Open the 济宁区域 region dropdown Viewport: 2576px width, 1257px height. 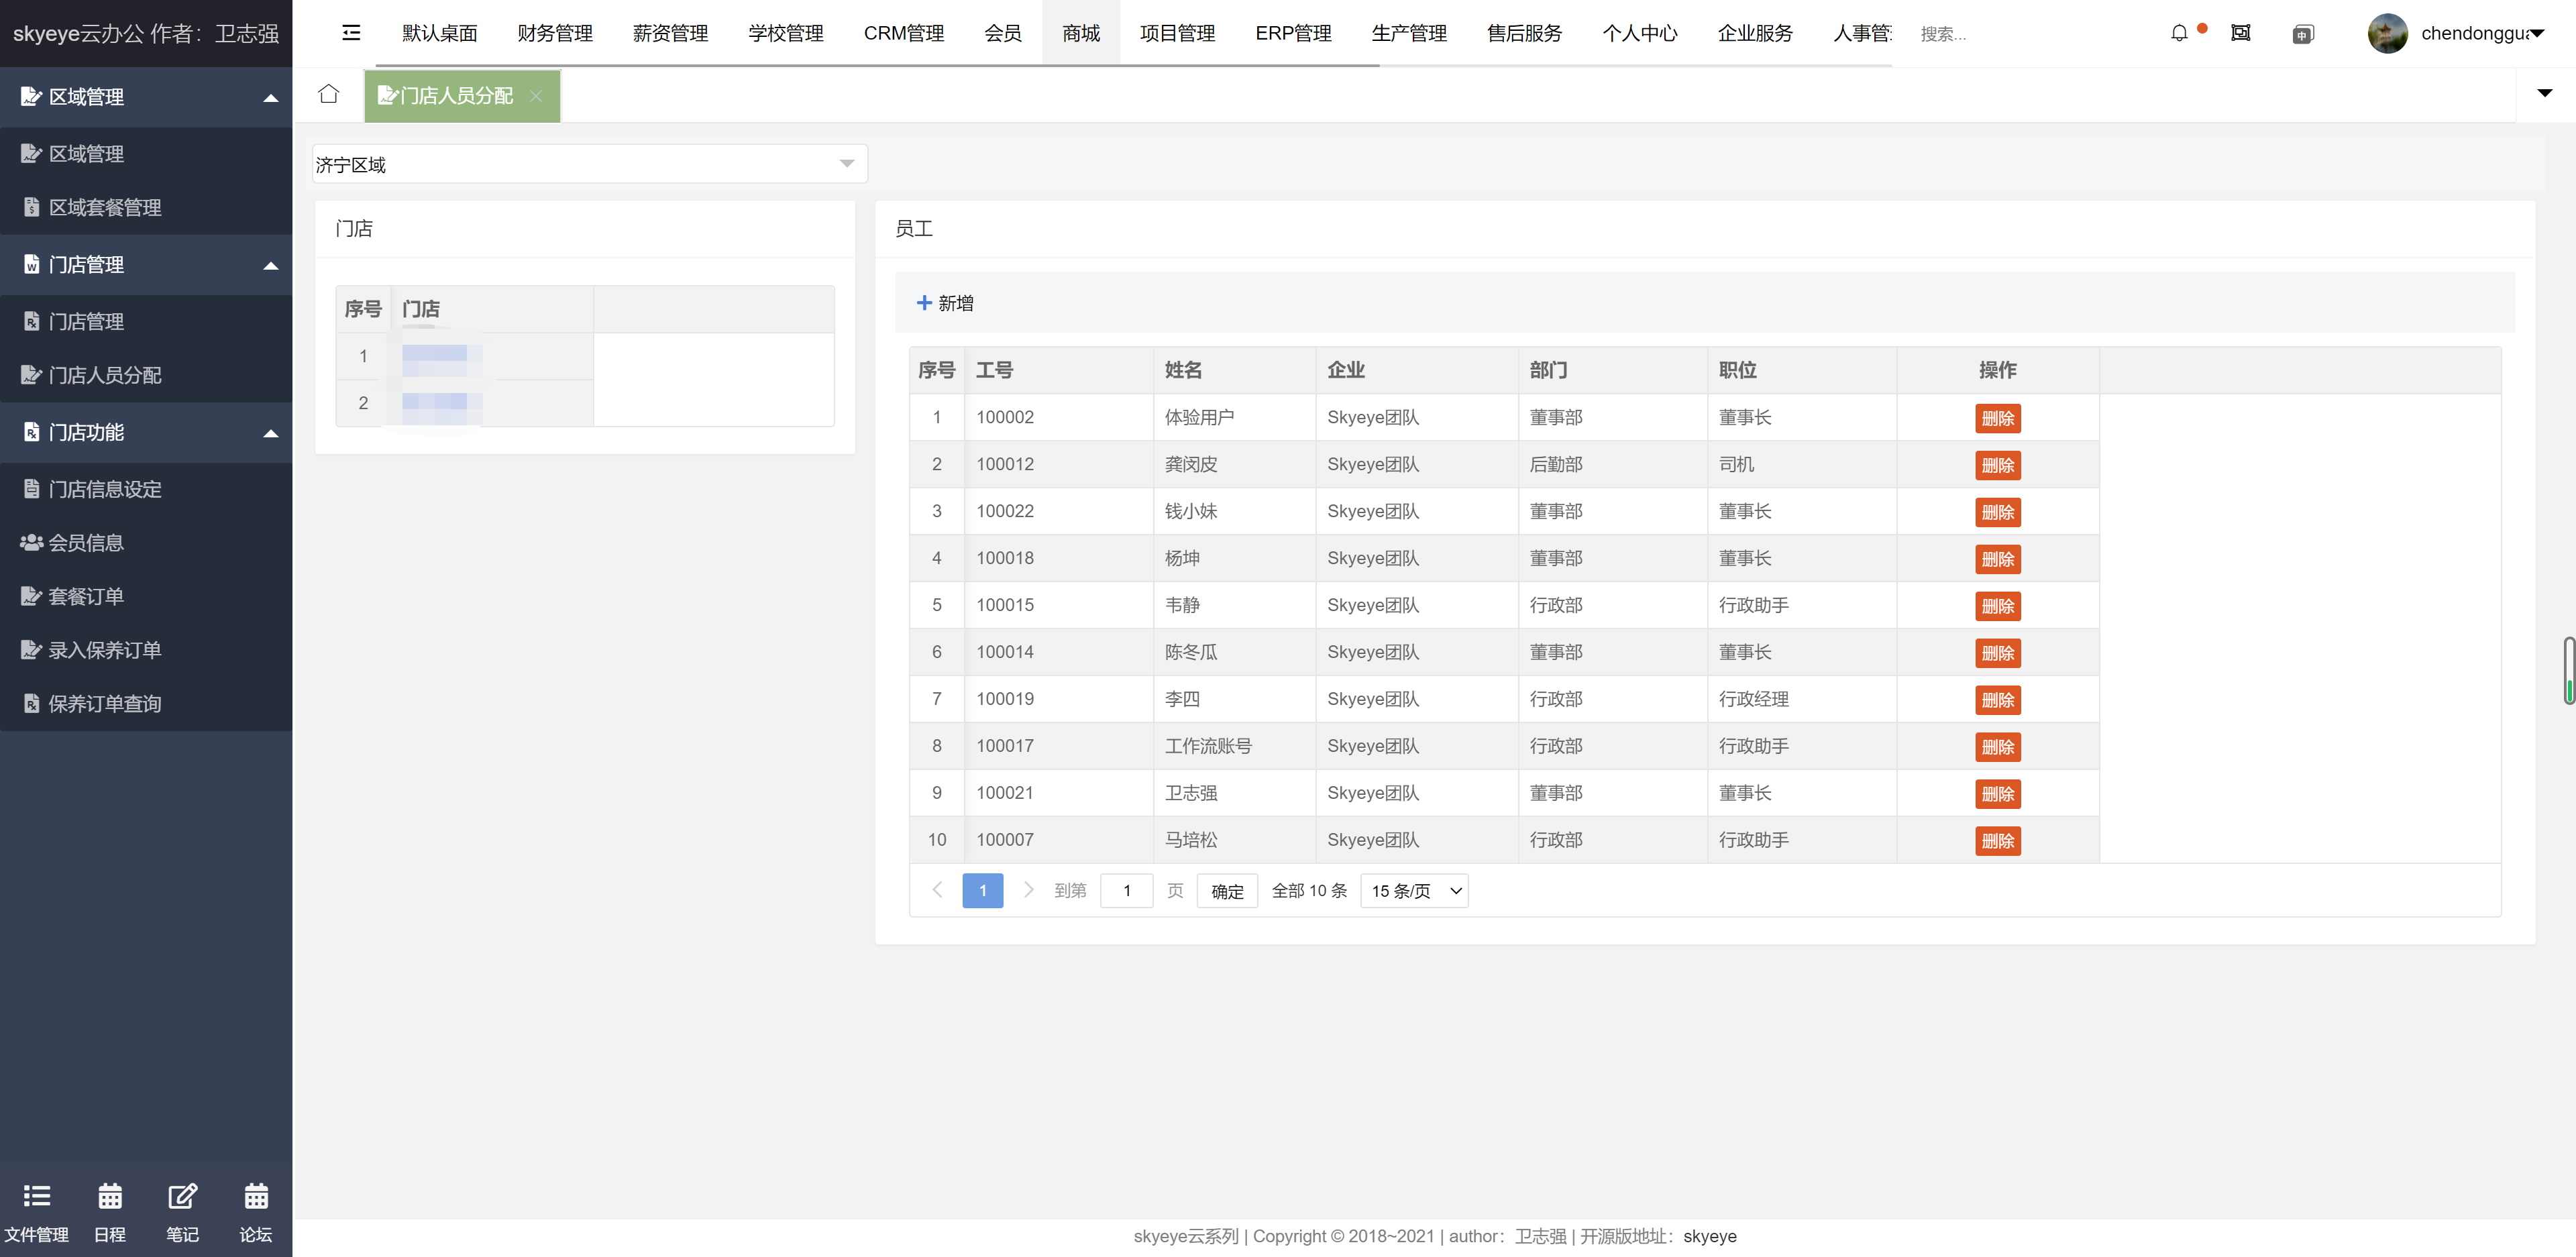pos(589,164)
